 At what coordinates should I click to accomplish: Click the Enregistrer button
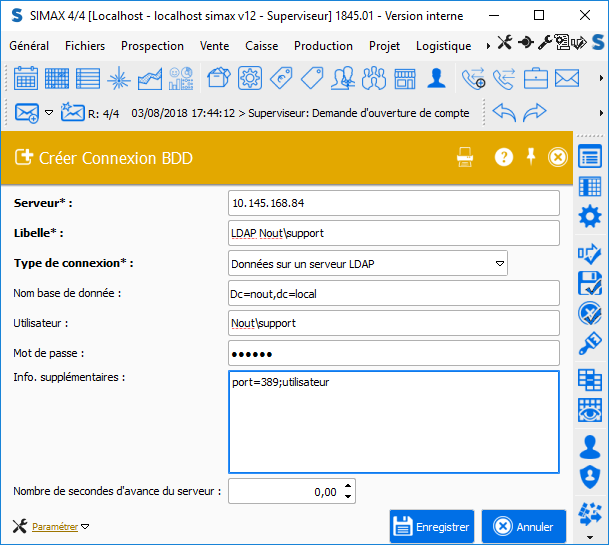click(x=431, y=526)
